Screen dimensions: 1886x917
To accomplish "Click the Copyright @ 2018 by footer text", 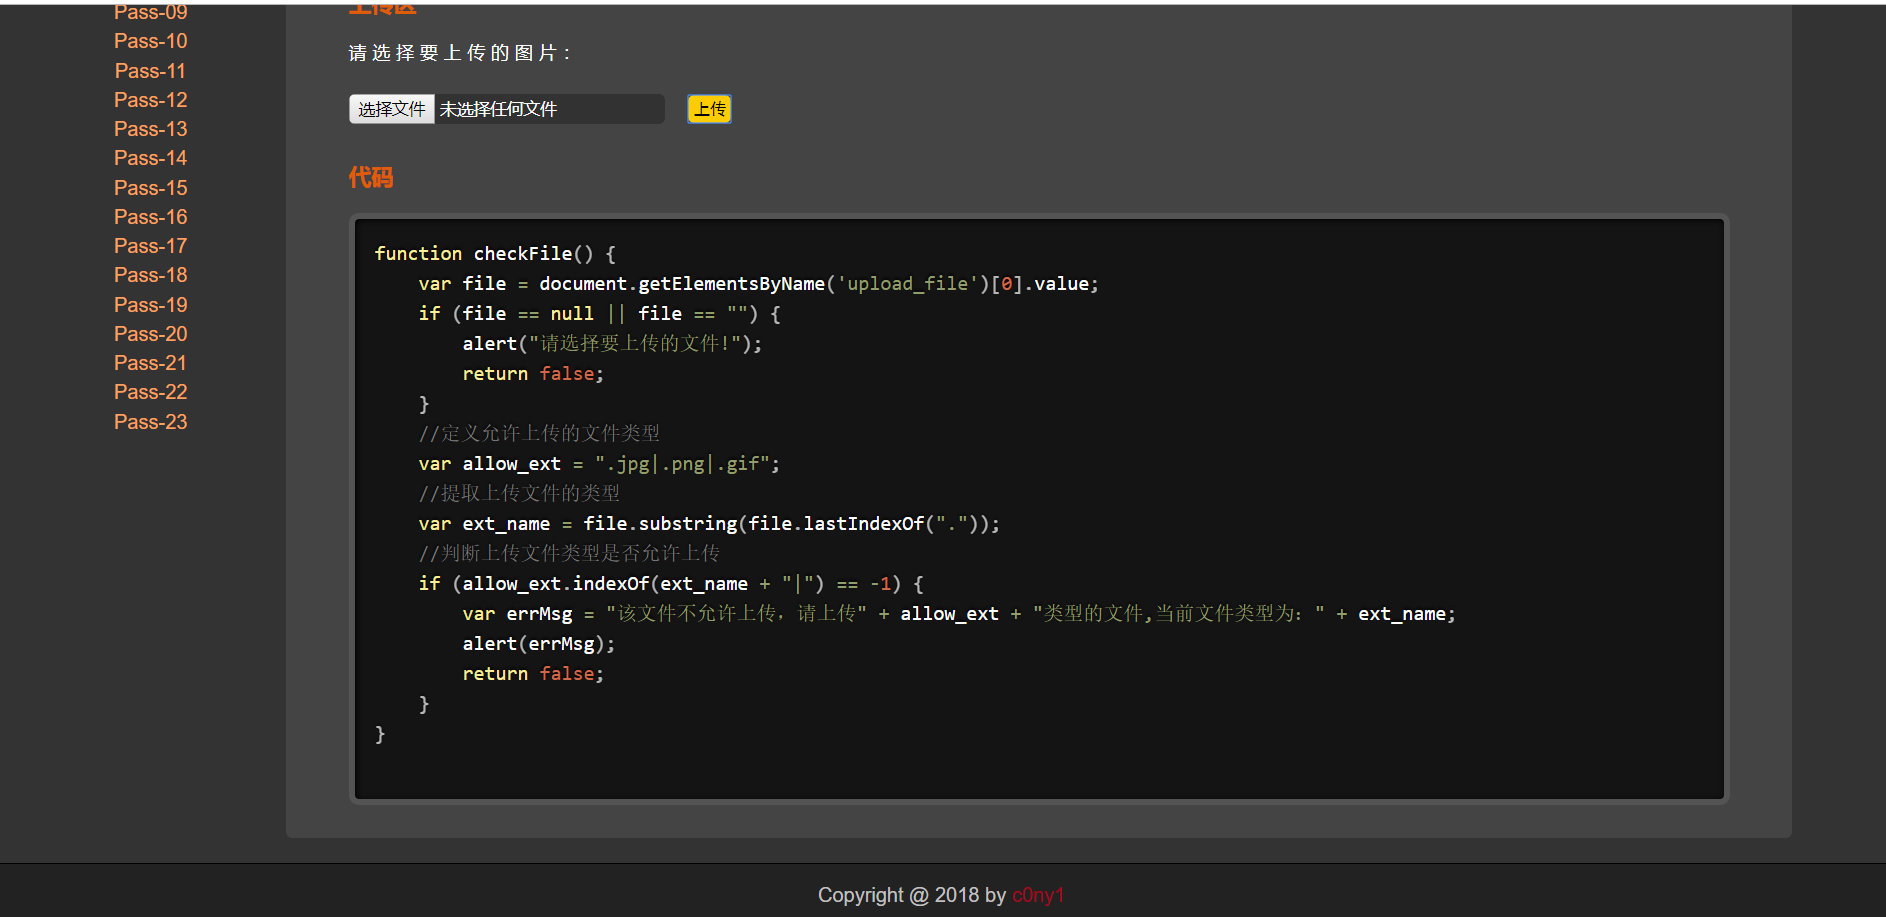I will (912, 895).
